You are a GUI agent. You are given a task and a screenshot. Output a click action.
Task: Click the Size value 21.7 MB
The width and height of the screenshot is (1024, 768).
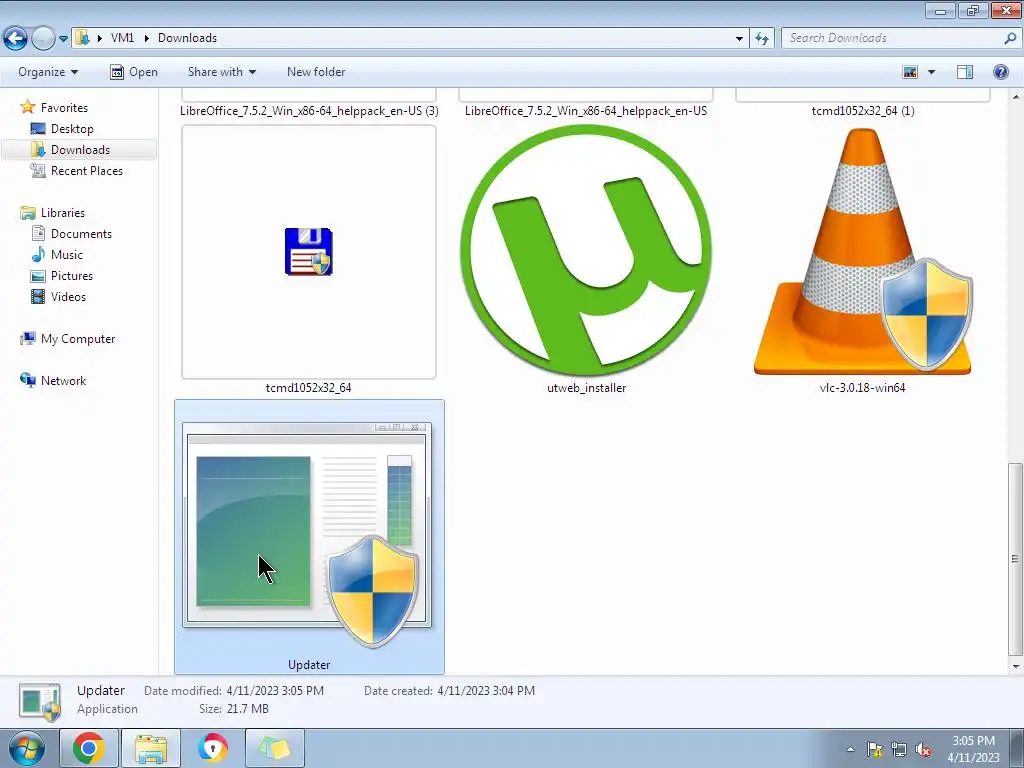click(x=248, y=709)
